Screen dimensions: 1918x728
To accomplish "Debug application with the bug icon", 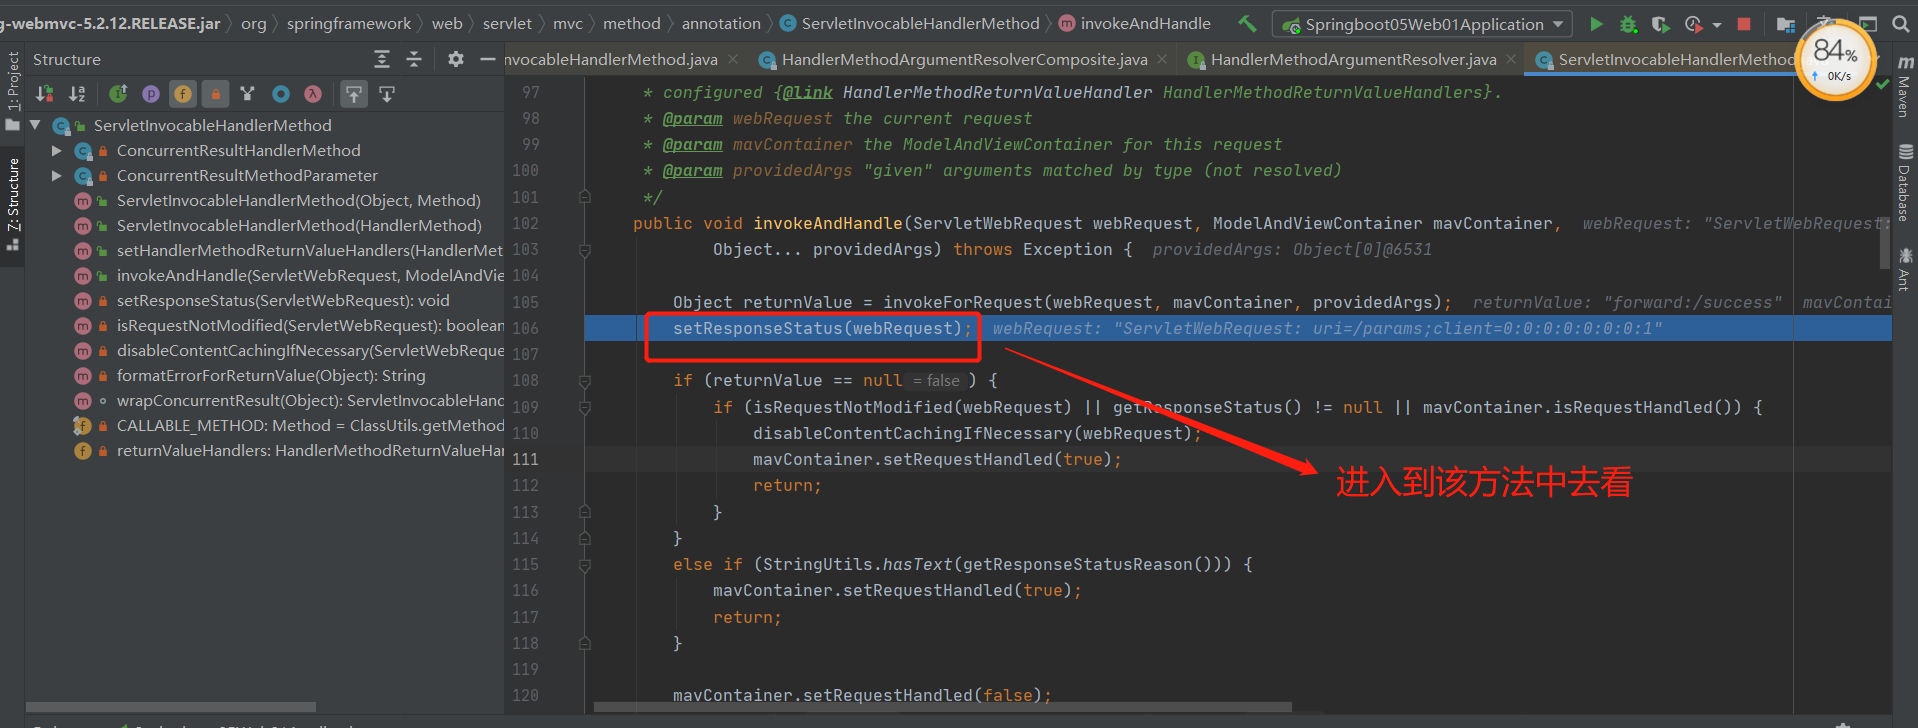I will [1628, 24].
